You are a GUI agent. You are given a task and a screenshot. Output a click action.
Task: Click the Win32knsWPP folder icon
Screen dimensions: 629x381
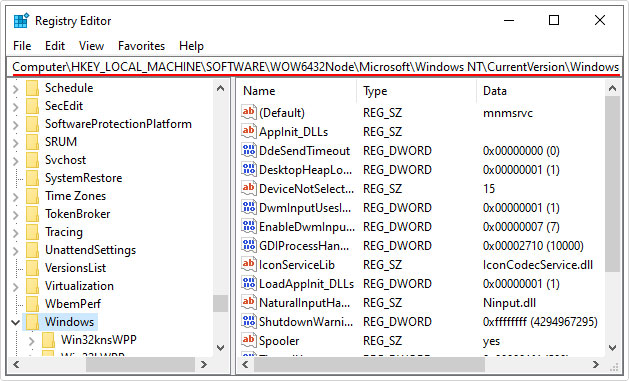pyautogui.click(x=48, y=340)
